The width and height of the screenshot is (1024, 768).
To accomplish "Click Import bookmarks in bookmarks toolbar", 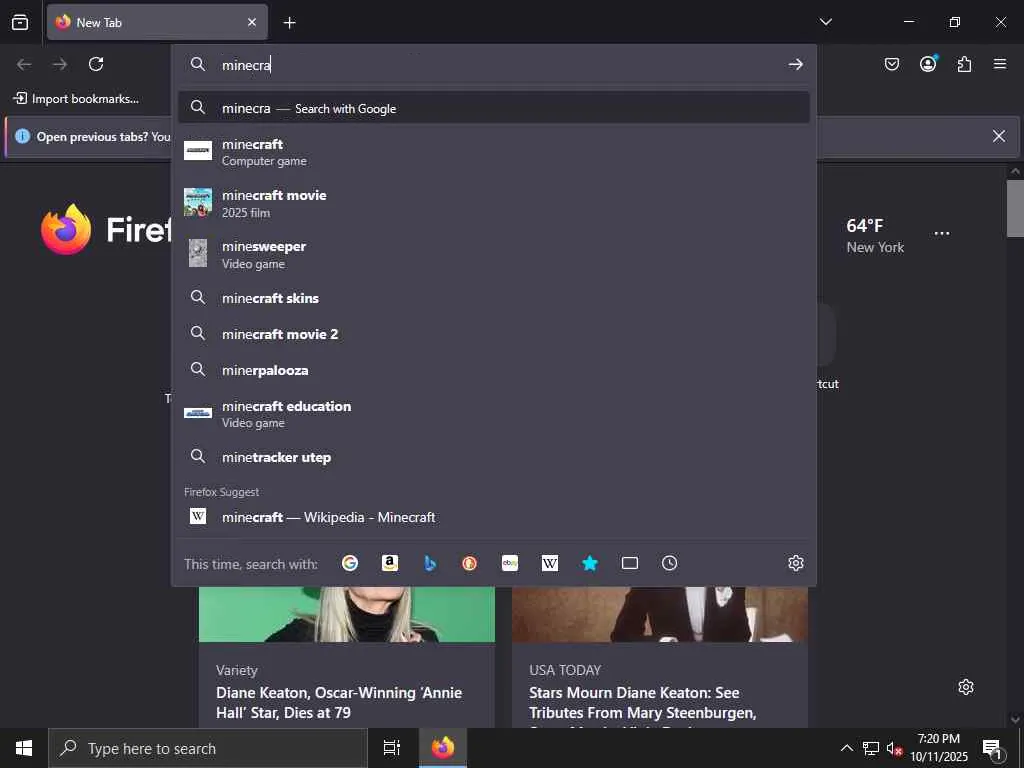I will (x=76, y=99).
